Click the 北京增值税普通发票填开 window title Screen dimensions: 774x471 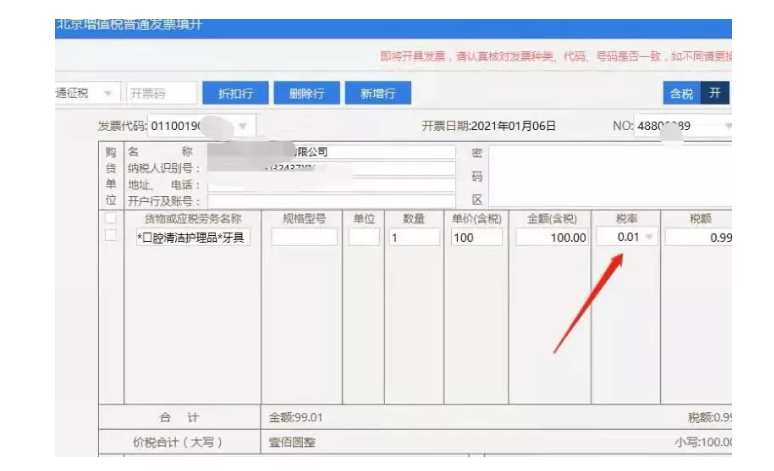[129, 25]
